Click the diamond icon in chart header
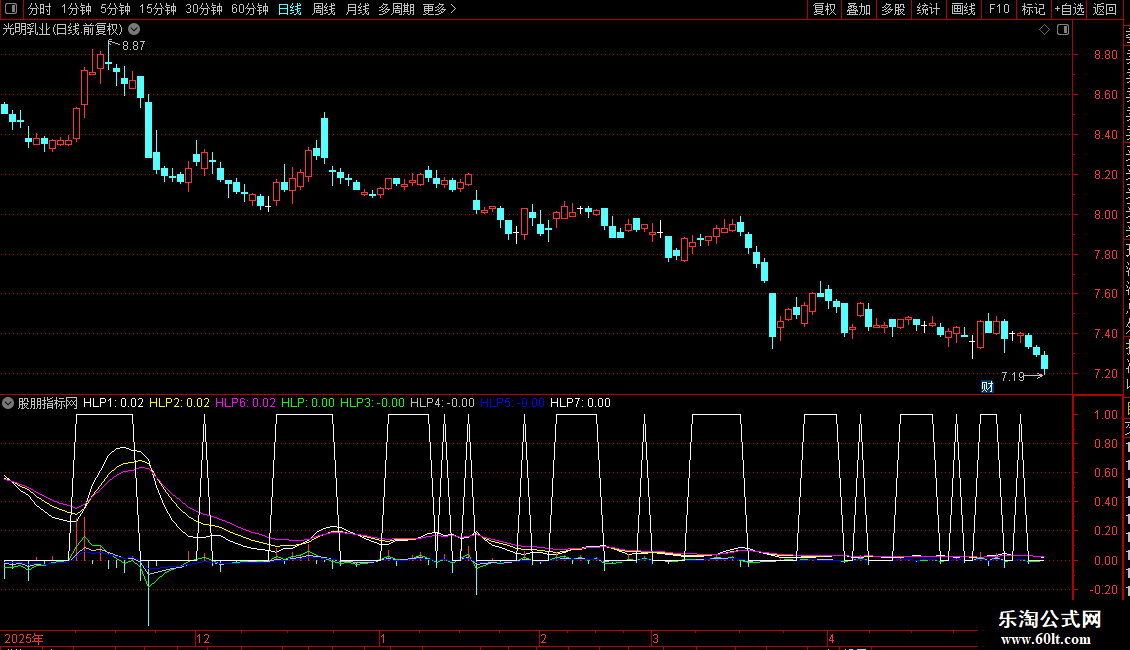 pos(1044,30)
